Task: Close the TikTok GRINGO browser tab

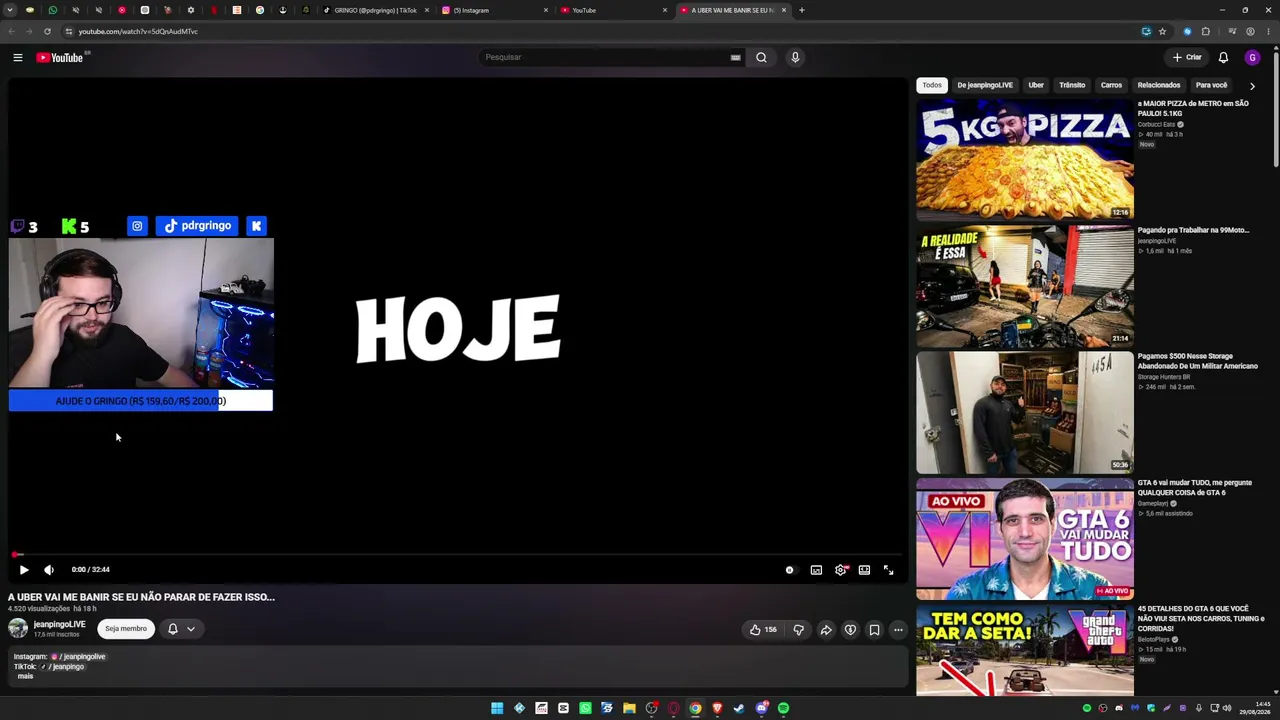Action: pyautogui.click(x=427, y=10)
